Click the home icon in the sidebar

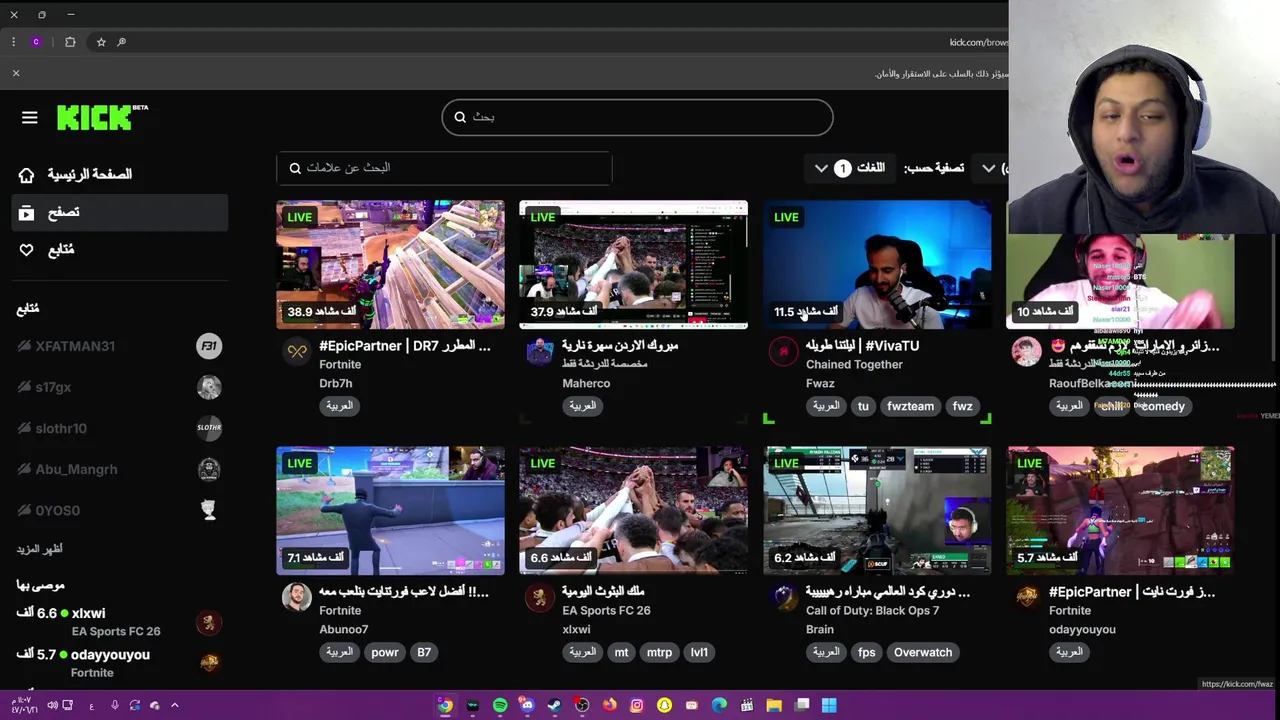click(x=27, y=175)
